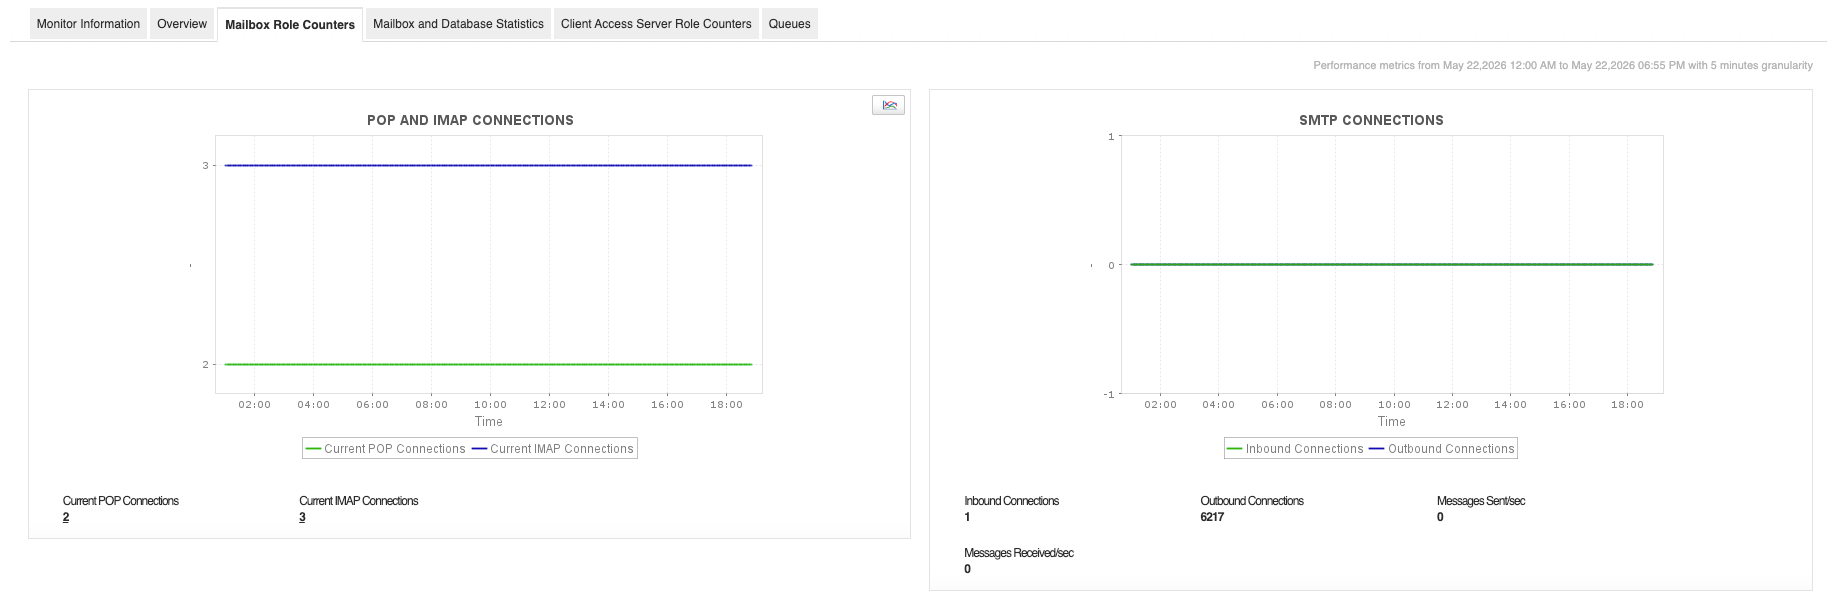Click the 10:00 tick on POP/IMAP chart
The height and width of the screenshot is (602, 1827).
coord(490,405)
